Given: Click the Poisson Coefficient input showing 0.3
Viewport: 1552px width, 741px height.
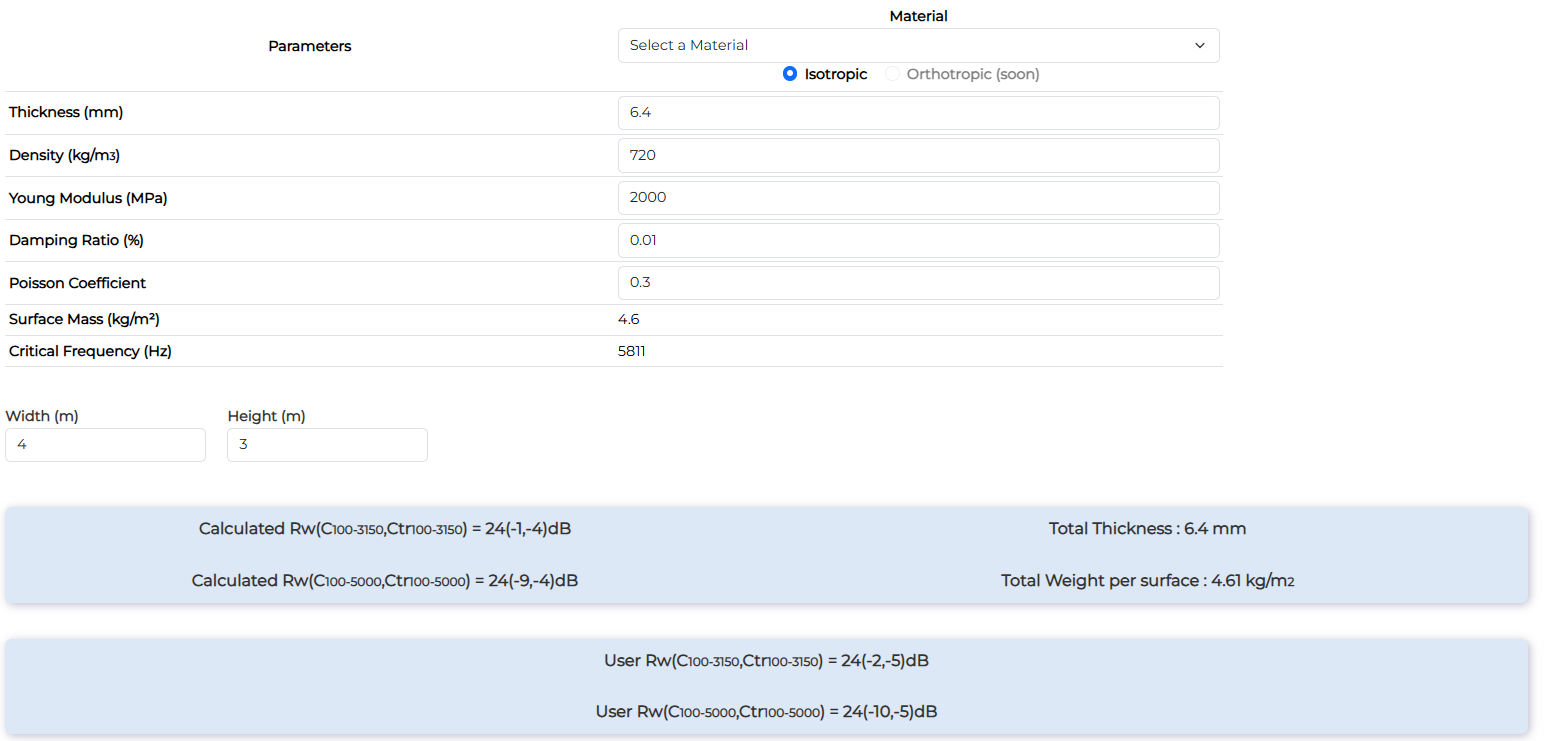Looking at the screenshot, I should [x=918, y=283].
